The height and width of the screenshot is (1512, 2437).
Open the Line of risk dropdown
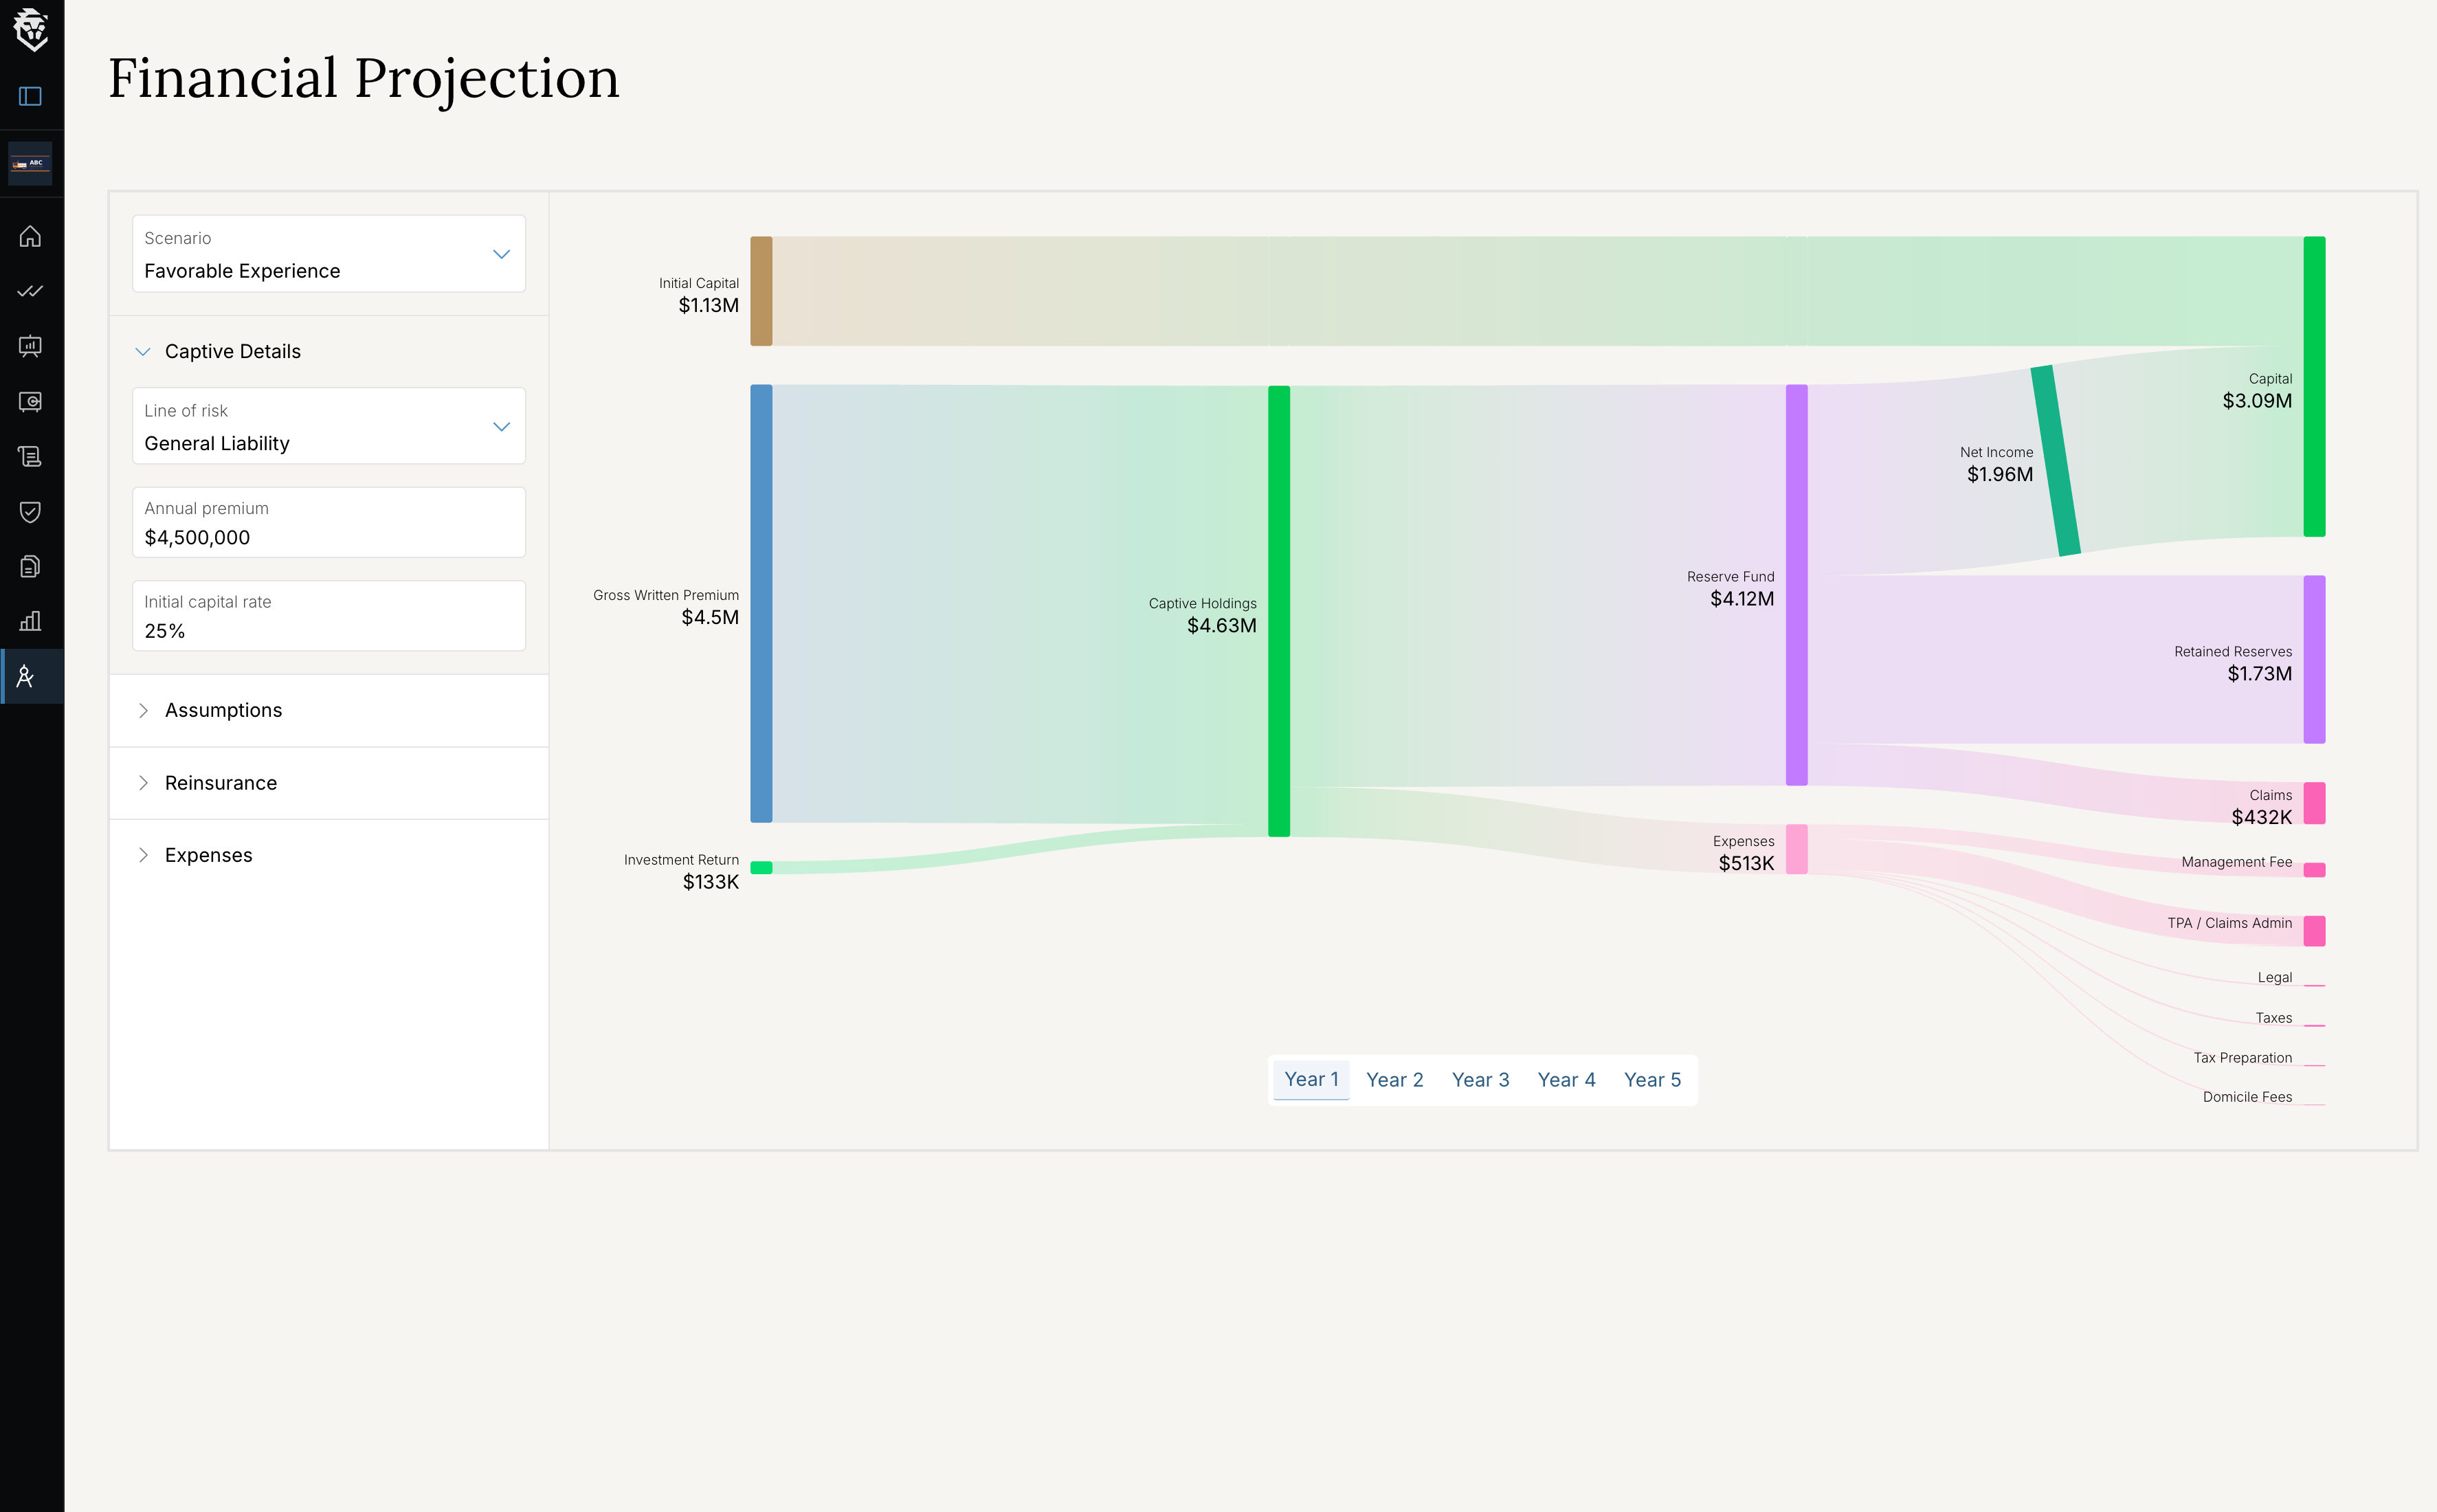click(x=329, y=426)
